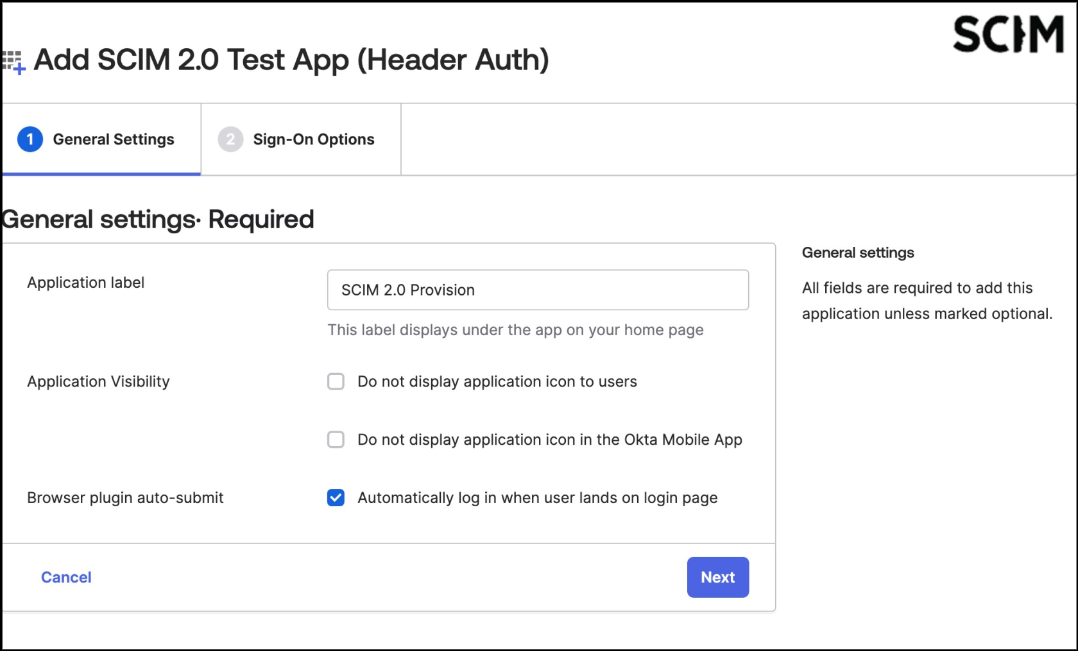Check the hide icon in Okta Mobile App box
Screen dimensions: 1078x651
pos(336,439)
